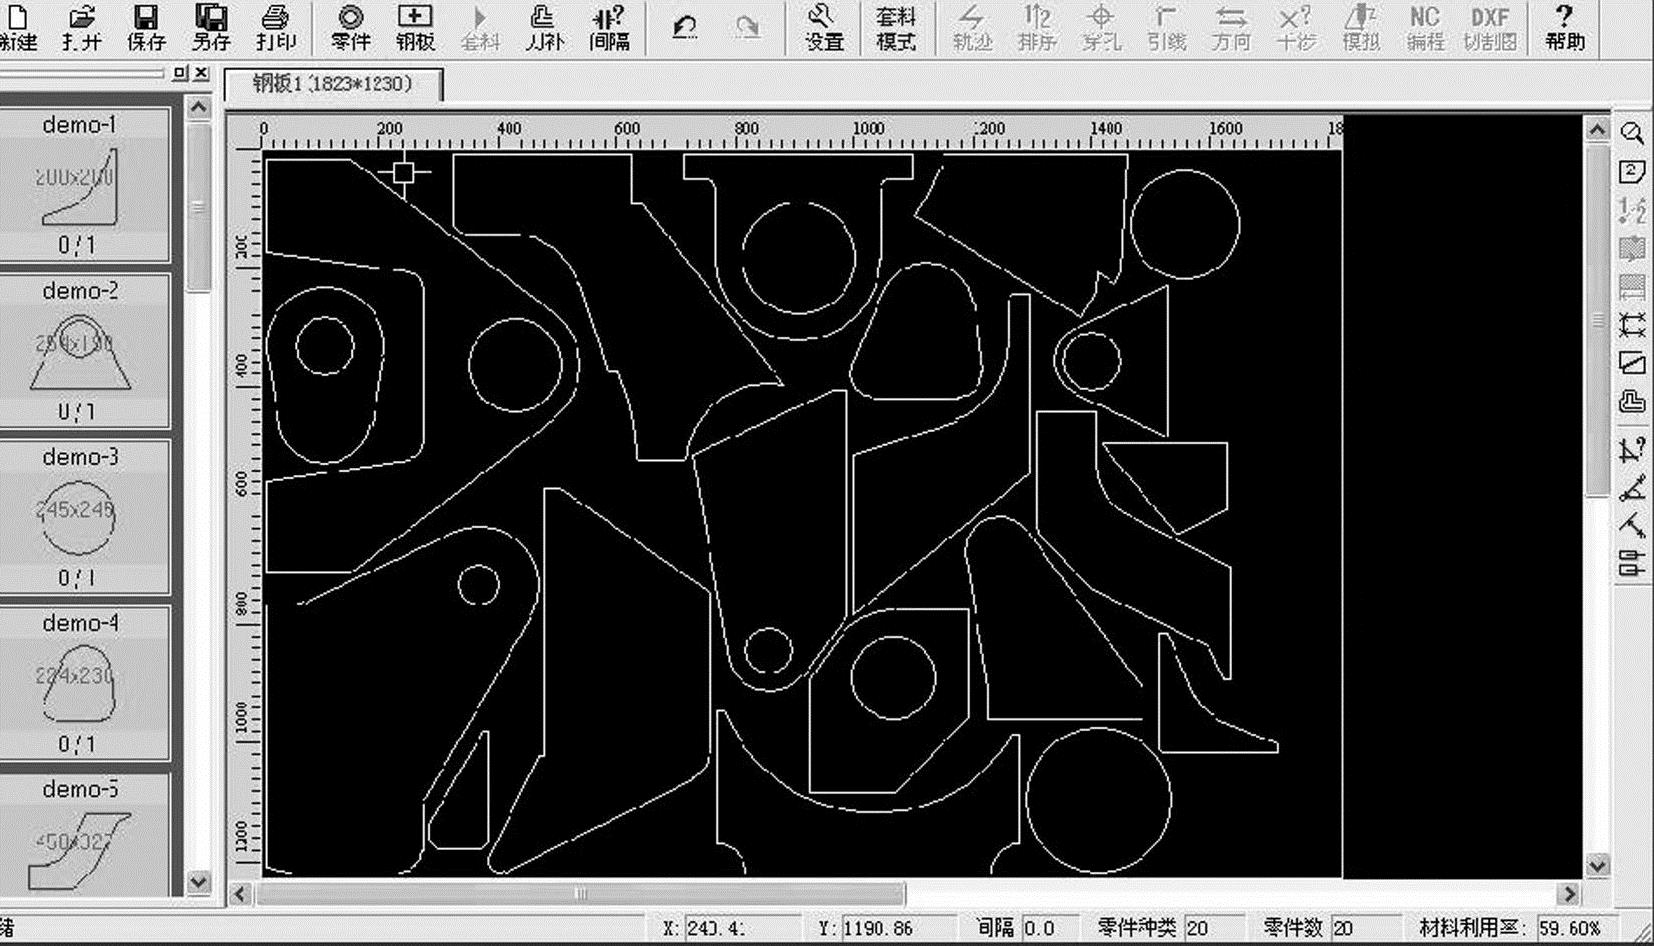Click the 间隔 value field in status bar
Image resolution: width=1654 pixels, height=946 pixels.
(1048, 928)
